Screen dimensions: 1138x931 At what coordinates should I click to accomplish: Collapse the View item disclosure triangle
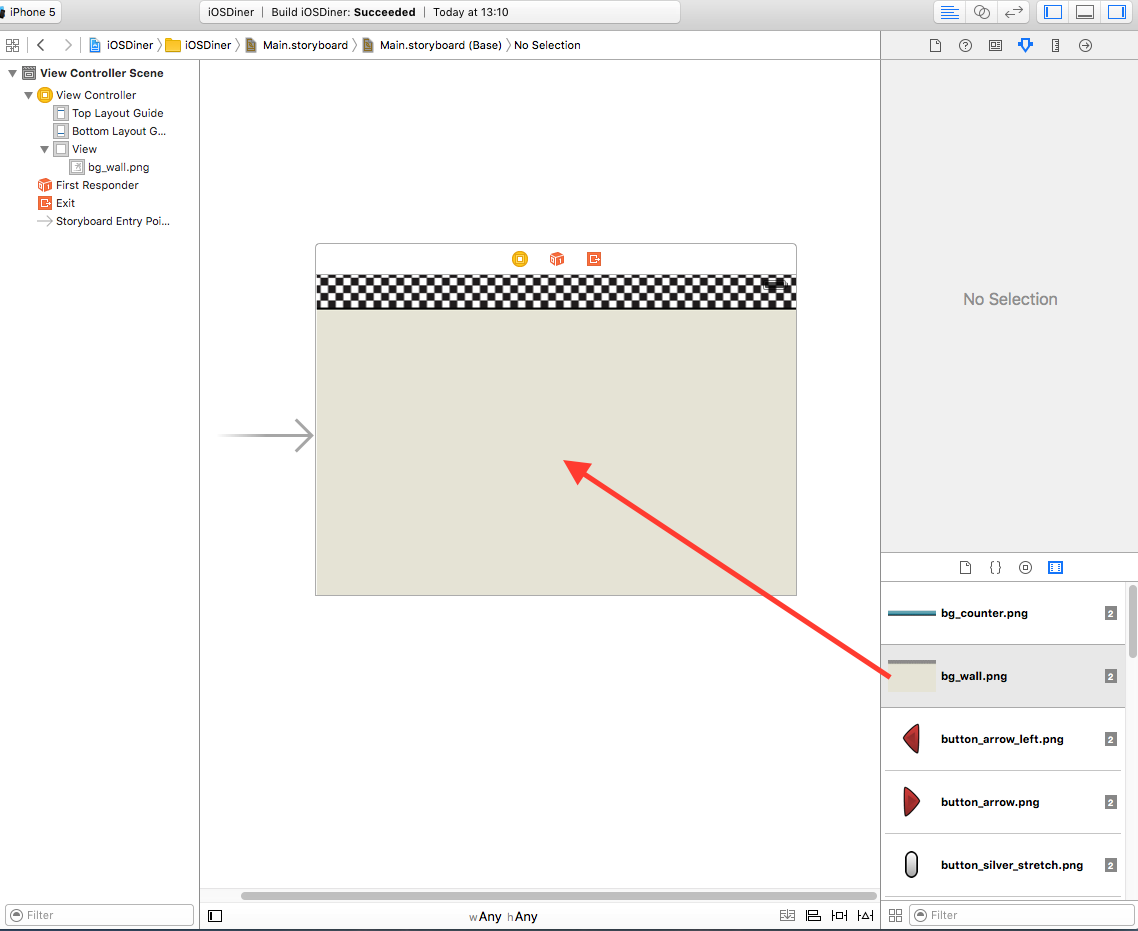44,149
